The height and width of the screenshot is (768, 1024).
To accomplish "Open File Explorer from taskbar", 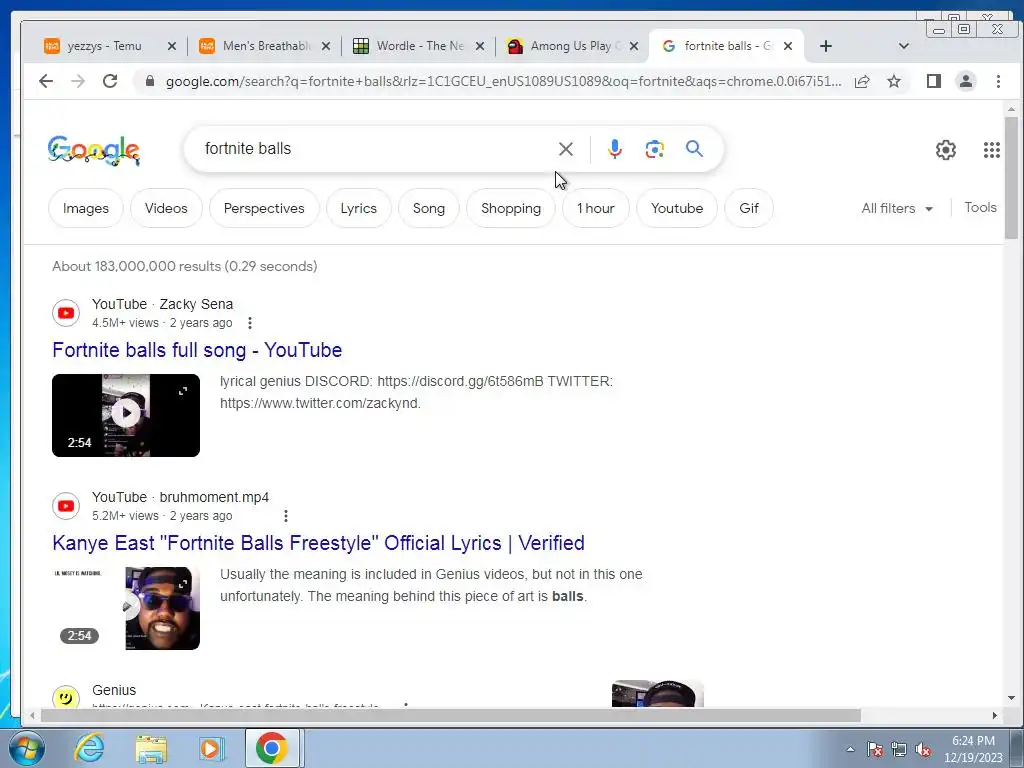I will click(151, 748).
